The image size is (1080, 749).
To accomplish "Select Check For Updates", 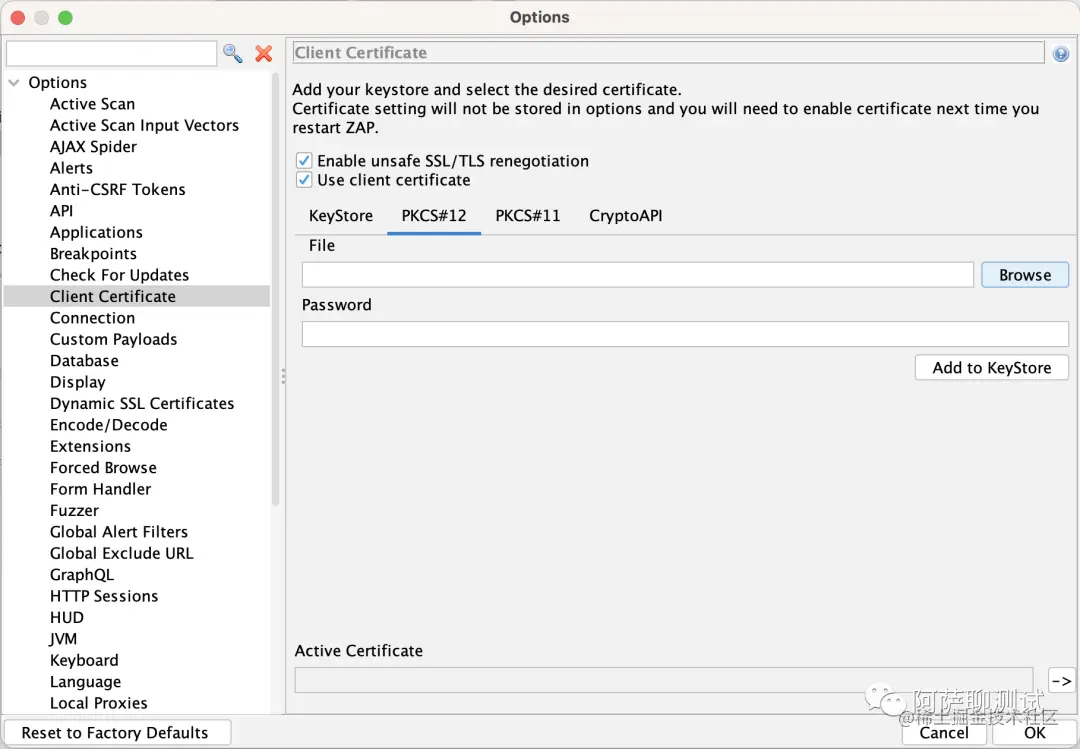I will click(119, 275).
